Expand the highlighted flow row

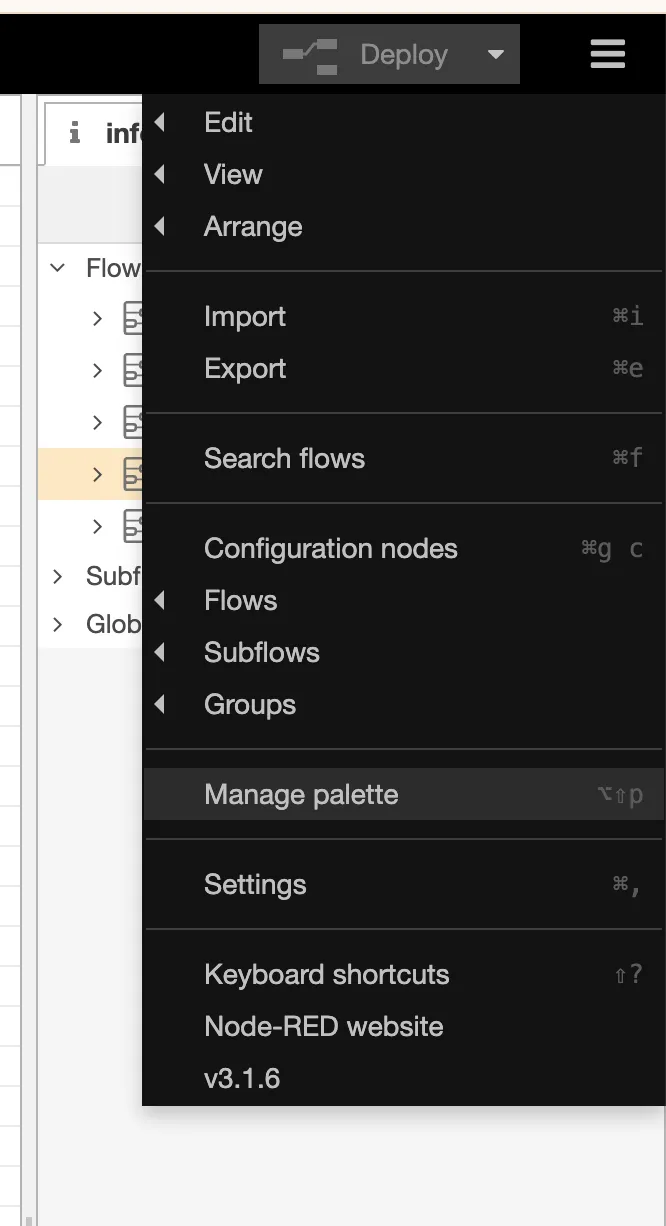tap(97, 474)
